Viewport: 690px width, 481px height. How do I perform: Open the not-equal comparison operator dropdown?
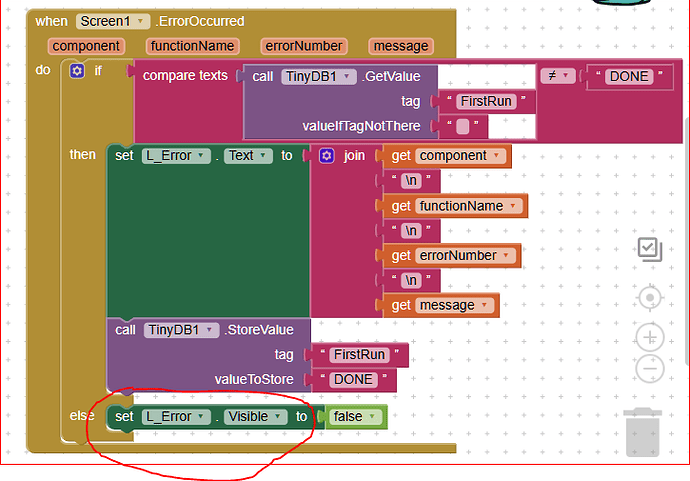pos(558,76)
